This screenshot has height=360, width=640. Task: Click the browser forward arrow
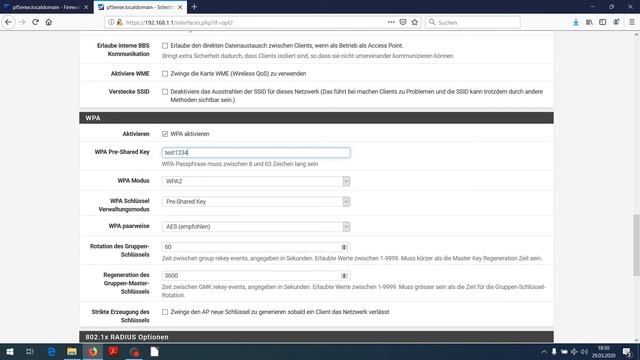coord(22,22)
